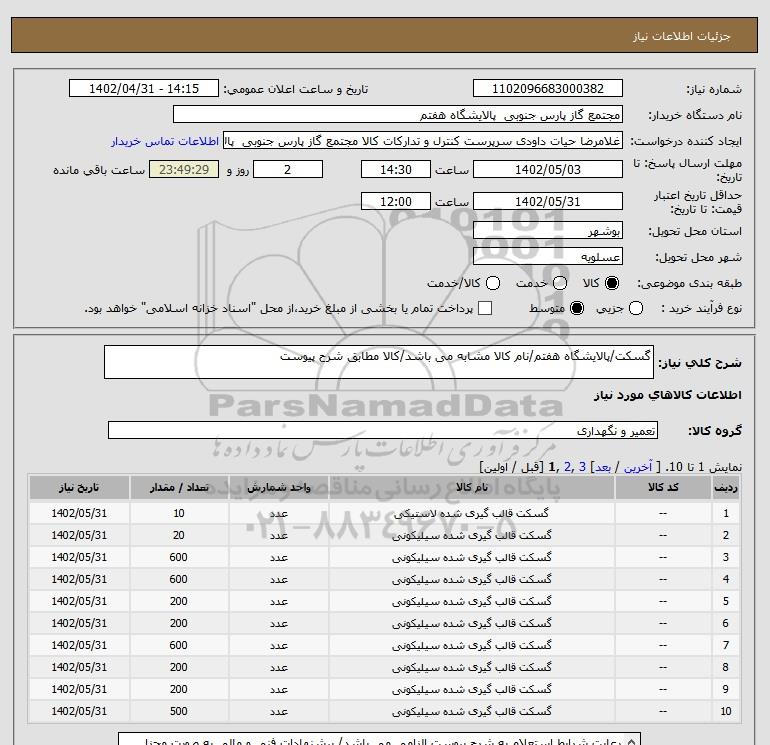Click the تاریخ نیاز column header

(x=79, y=487)
